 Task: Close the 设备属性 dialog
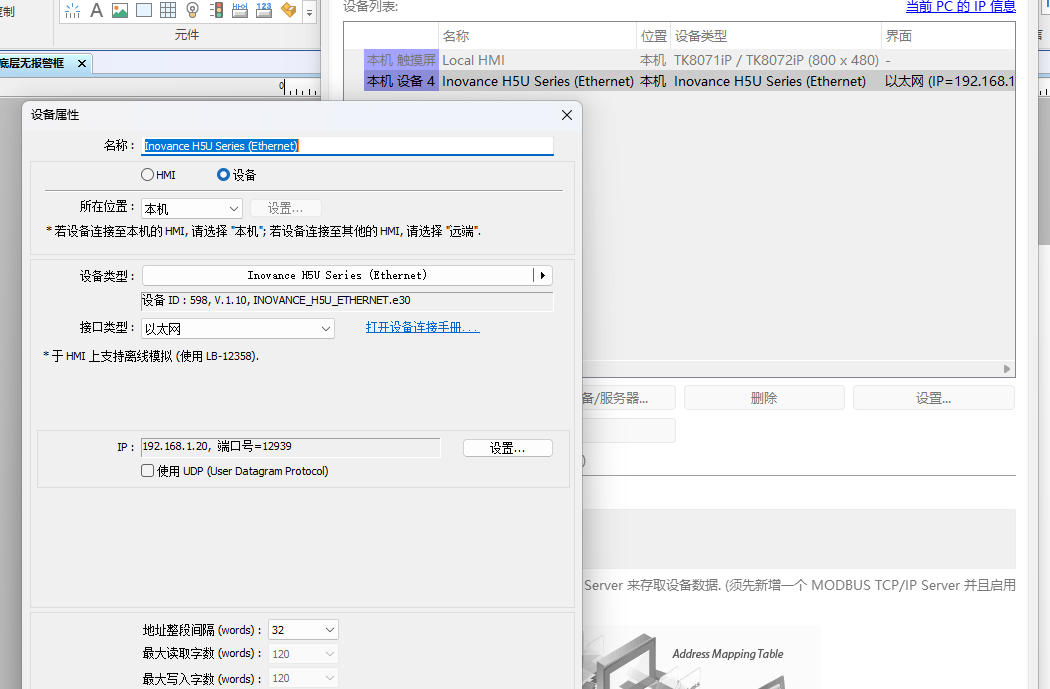tap(567, 115)
